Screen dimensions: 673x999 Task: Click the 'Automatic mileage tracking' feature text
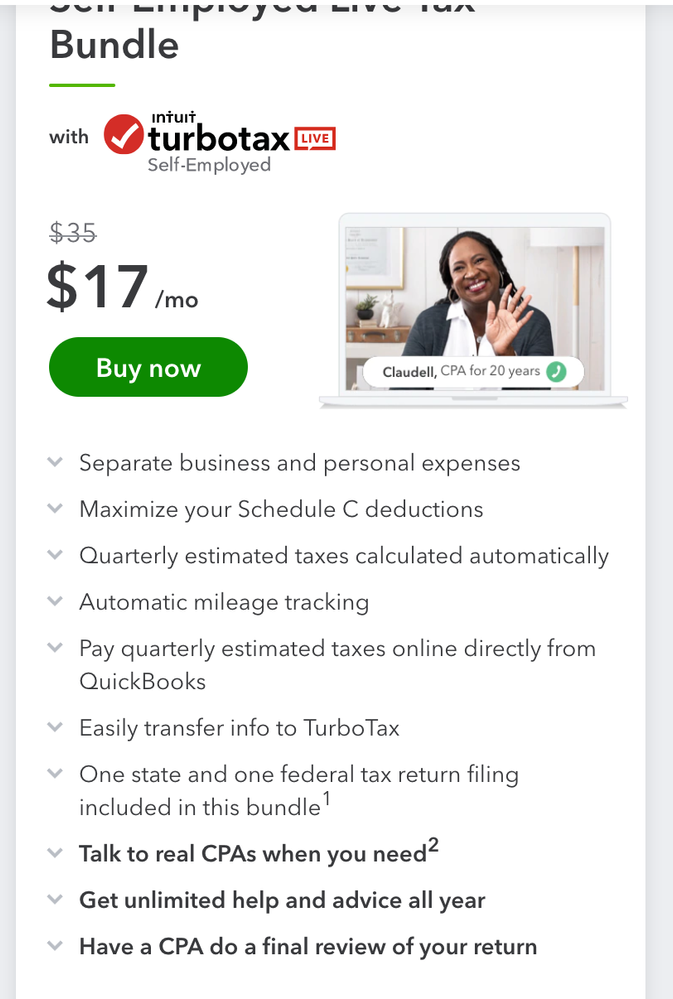(224, 602)
